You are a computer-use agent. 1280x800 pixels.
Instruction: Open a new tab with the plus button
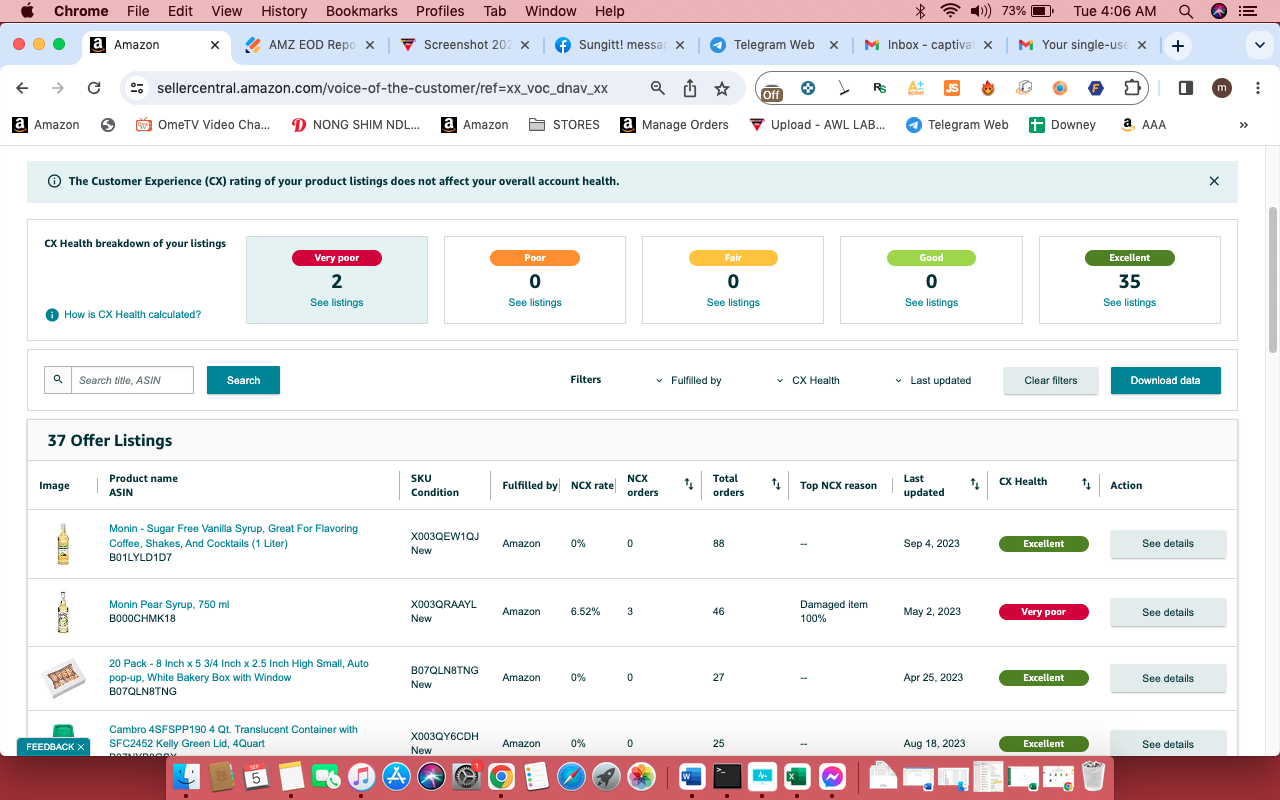point(1178,46)
